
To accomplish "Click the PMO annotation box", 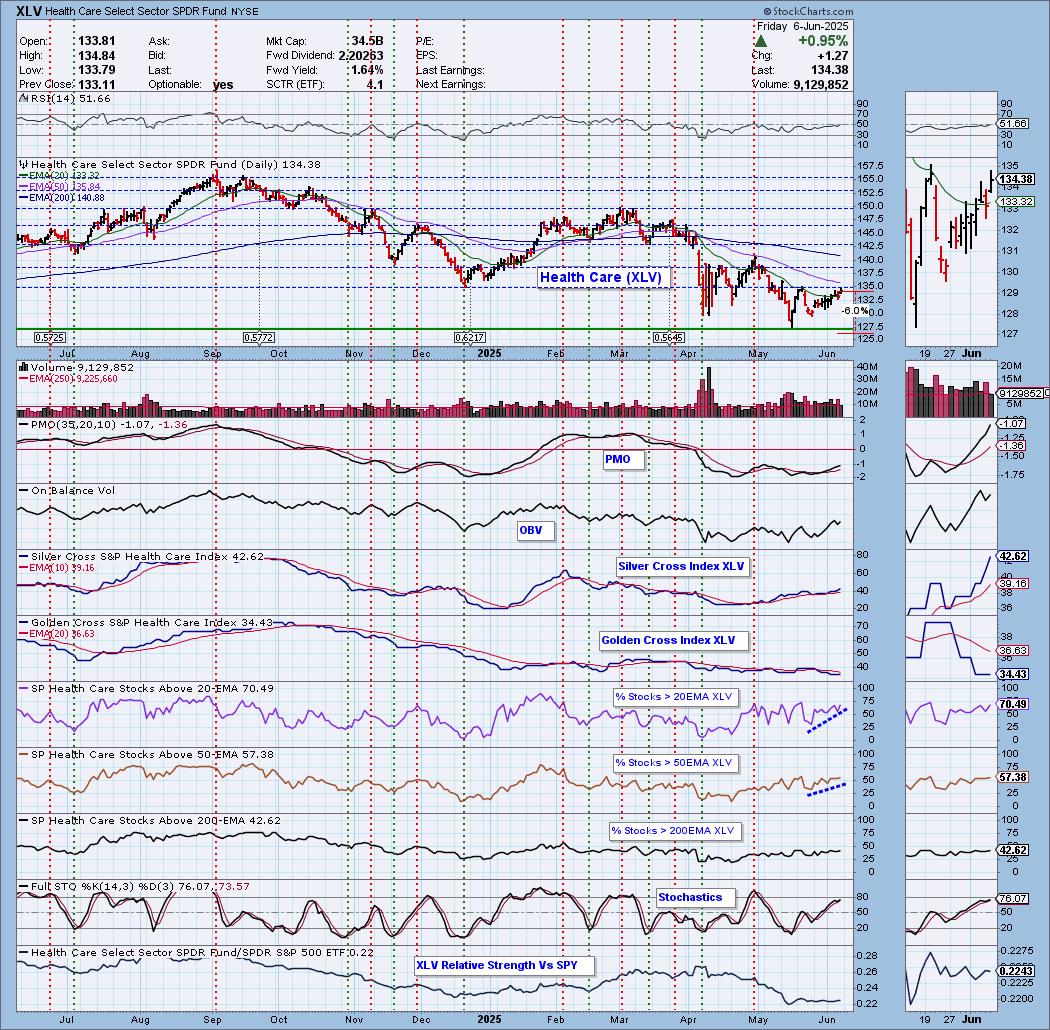I will 623,459.
